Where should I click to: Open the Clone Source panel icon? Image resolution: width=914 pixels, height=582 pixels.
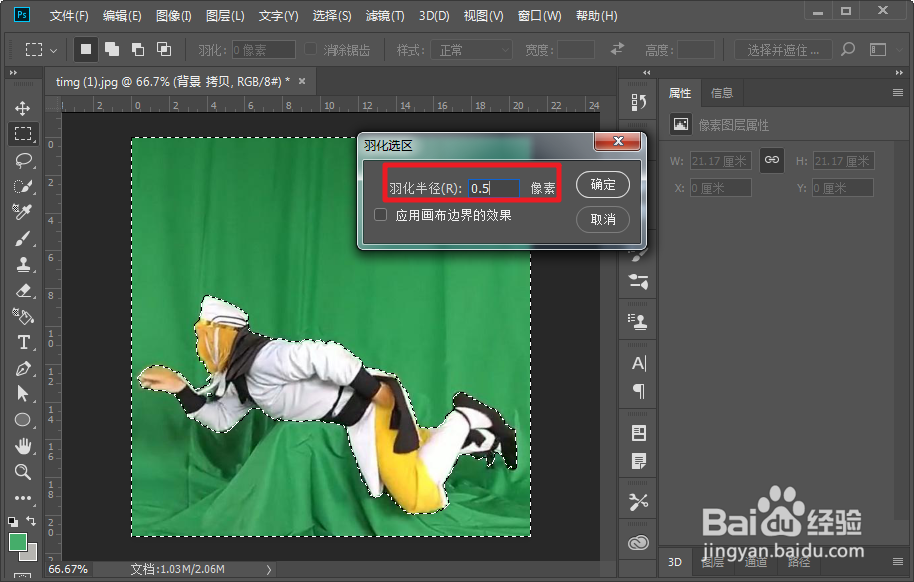(x=638, y=321)
